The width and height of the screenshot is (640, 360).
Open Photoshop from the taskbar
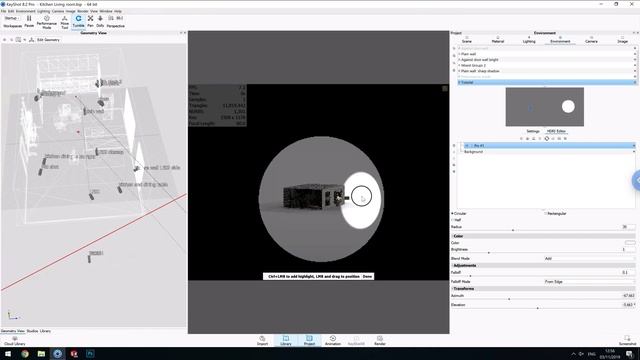tap(90, 353)
